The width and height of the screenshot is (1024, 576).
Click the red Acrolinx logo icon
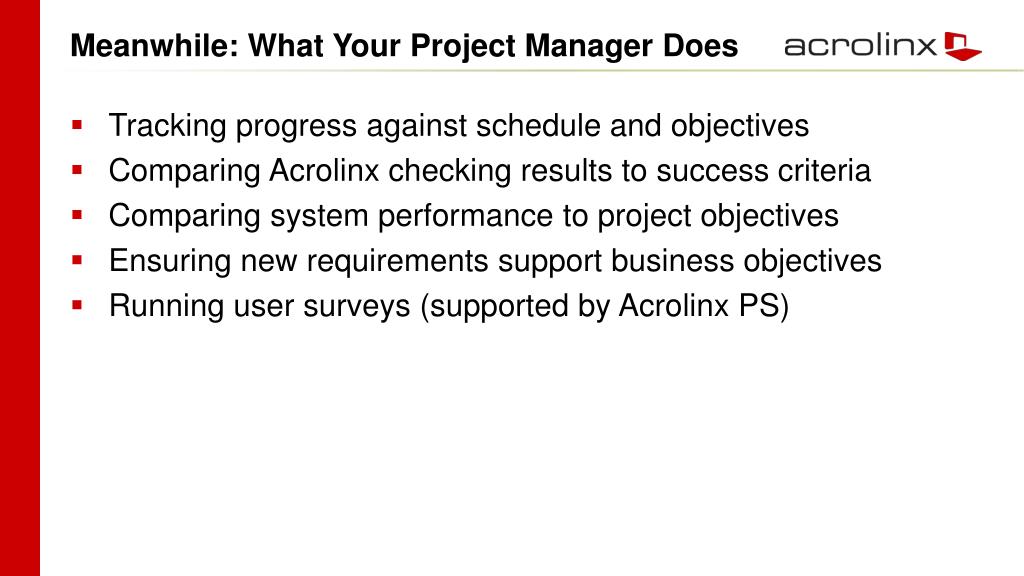point(963,46)
